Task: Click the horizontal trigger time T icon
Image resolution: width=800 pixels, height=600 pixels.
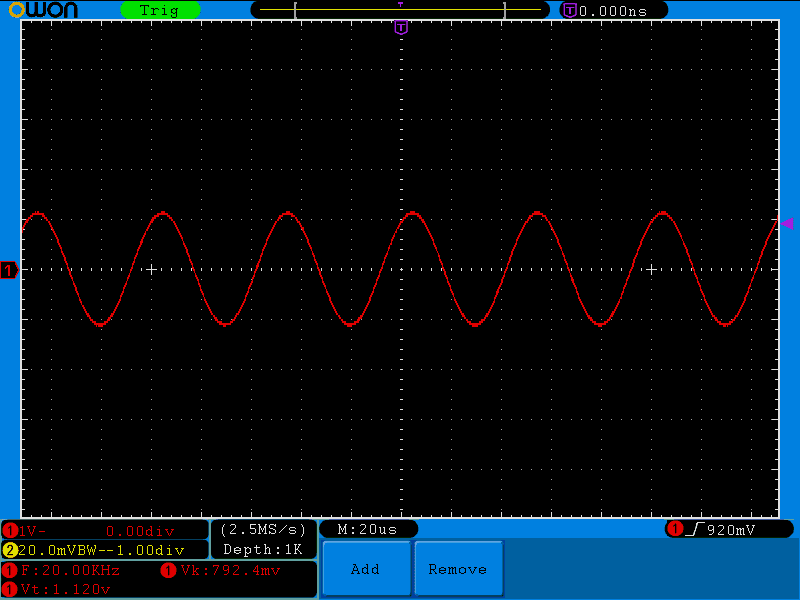Action: click(x=569, y=10)
